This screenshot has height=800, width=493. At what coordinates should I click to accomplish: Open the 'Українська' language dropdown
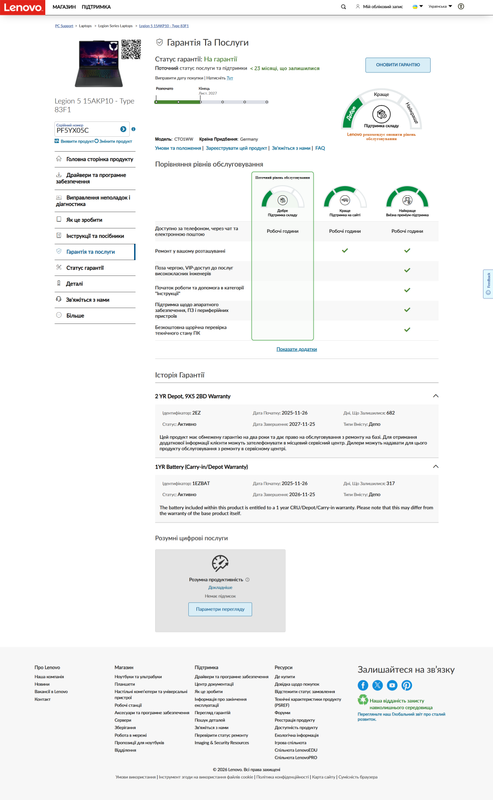click(440, 7)
